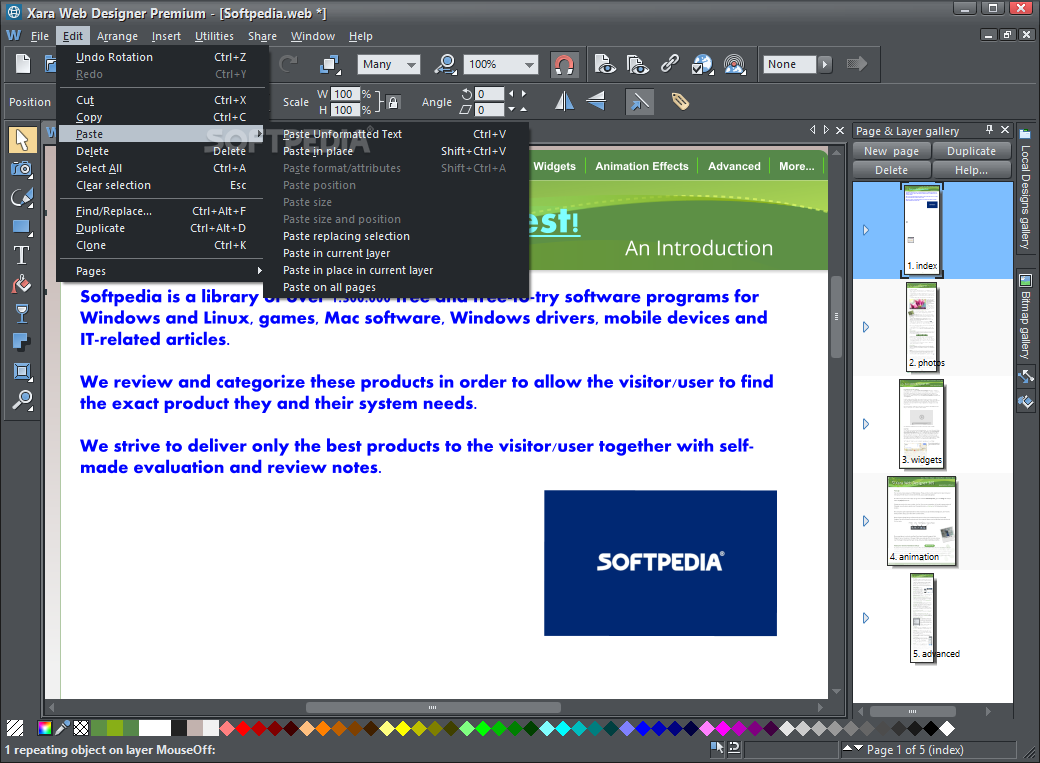Choose Undo Rotation from Edit menu
Viewport: 1040px width, 763px height.
click(x=161, y=57)
